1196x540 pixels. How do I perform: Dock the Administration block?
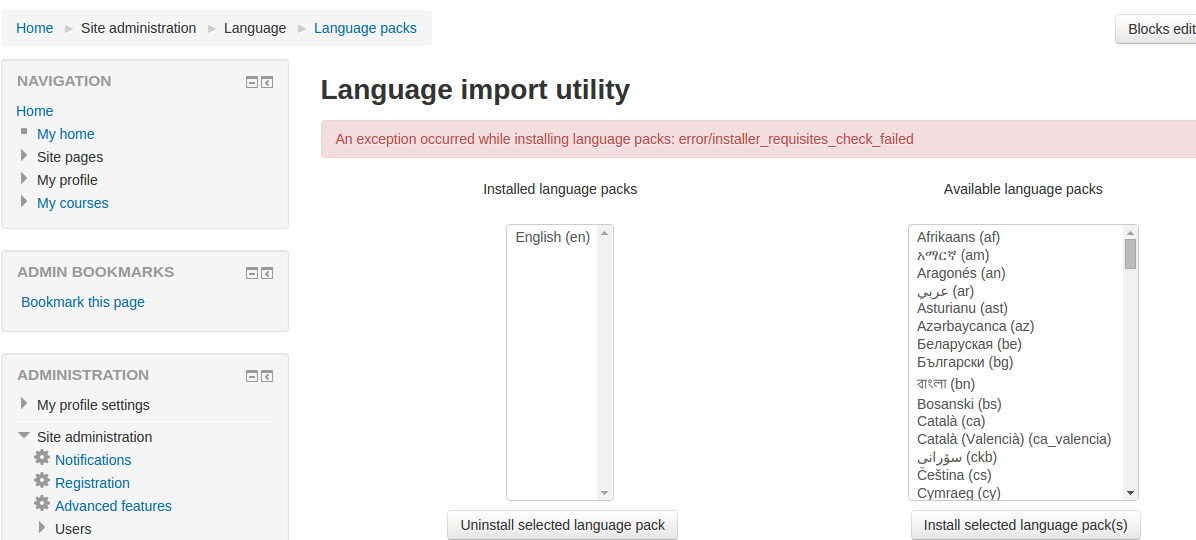pyautogui.click(x=267, y=376)
